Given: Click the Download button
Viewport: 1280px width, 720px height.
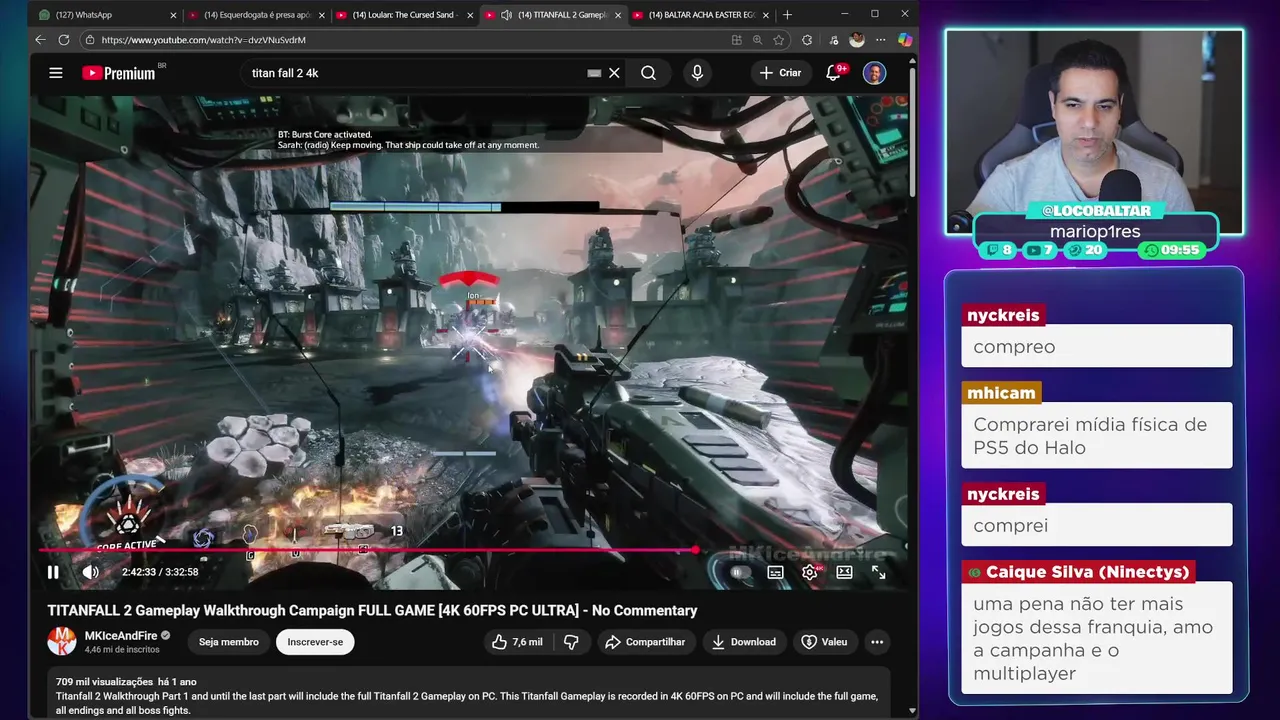Looking at the screenshot, I should coord(743,642).
